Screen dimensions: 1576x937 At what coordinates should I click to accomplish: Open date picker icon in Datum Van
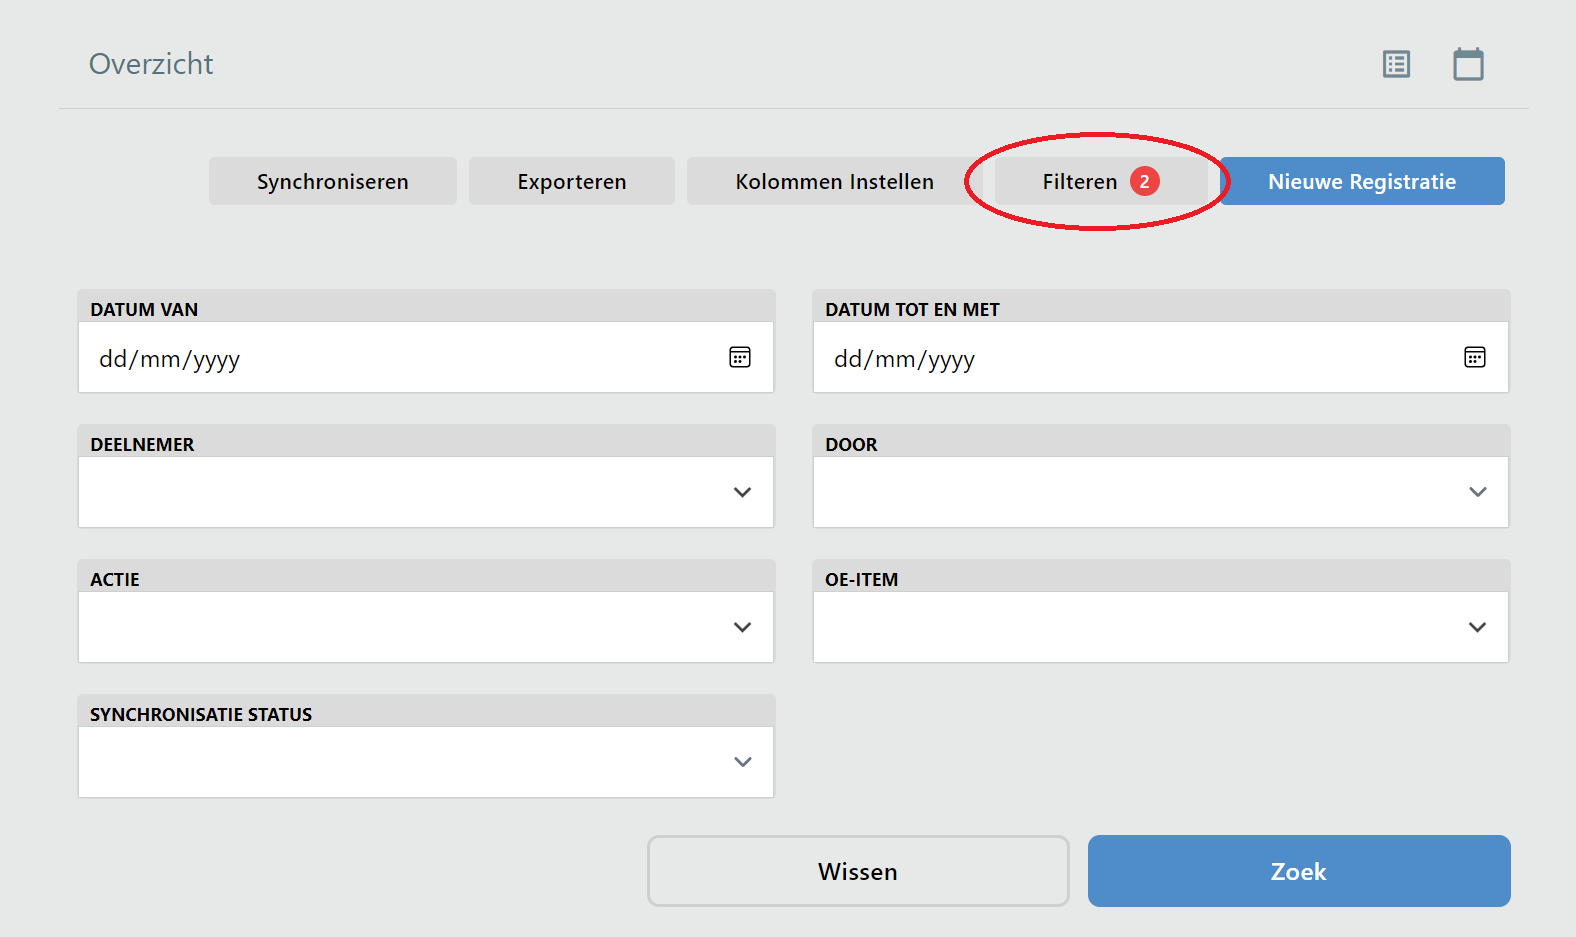coord(740,358)
